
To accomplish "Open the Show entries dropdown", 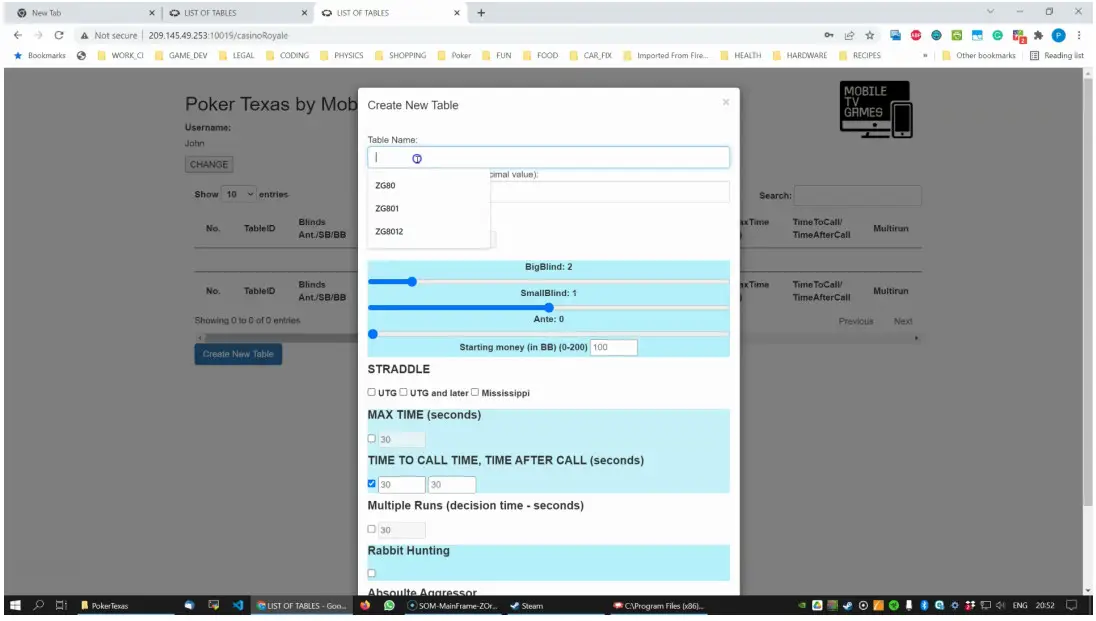I will coord(239,194).
